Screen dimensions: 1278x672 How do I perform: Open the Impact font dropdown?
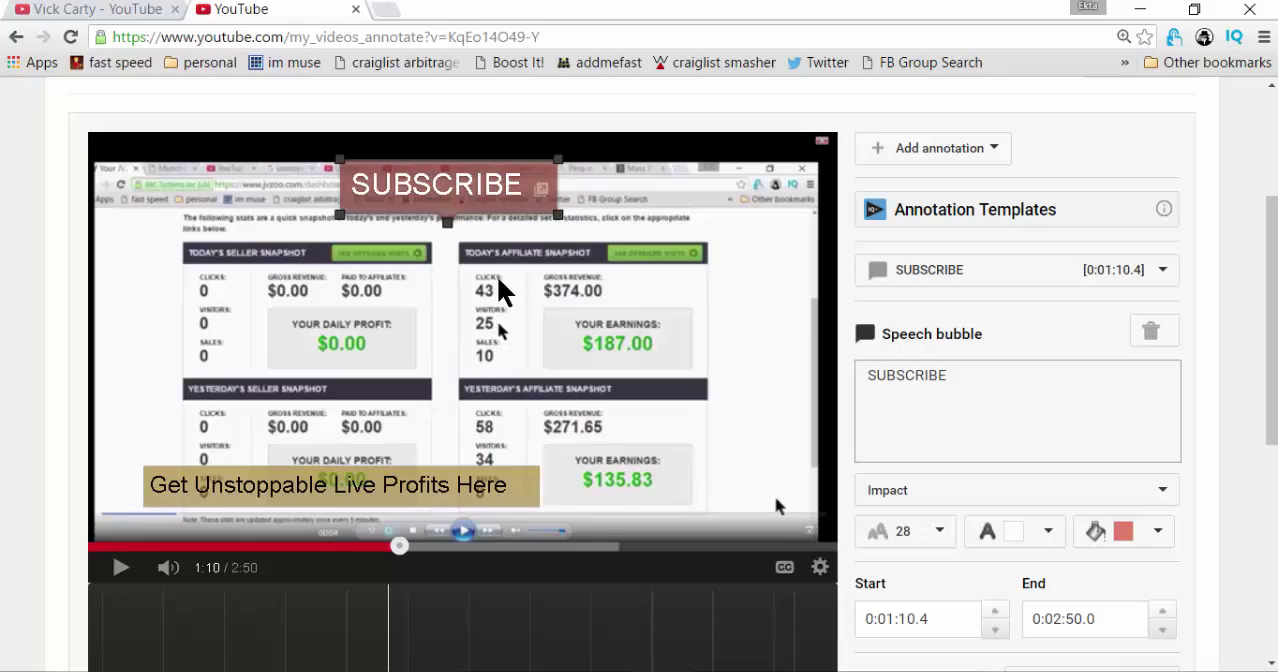[x=1017, y=490]
